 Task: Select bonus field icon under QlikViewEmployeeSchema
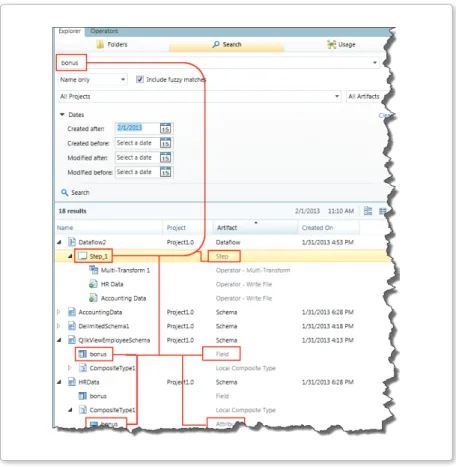82,354
